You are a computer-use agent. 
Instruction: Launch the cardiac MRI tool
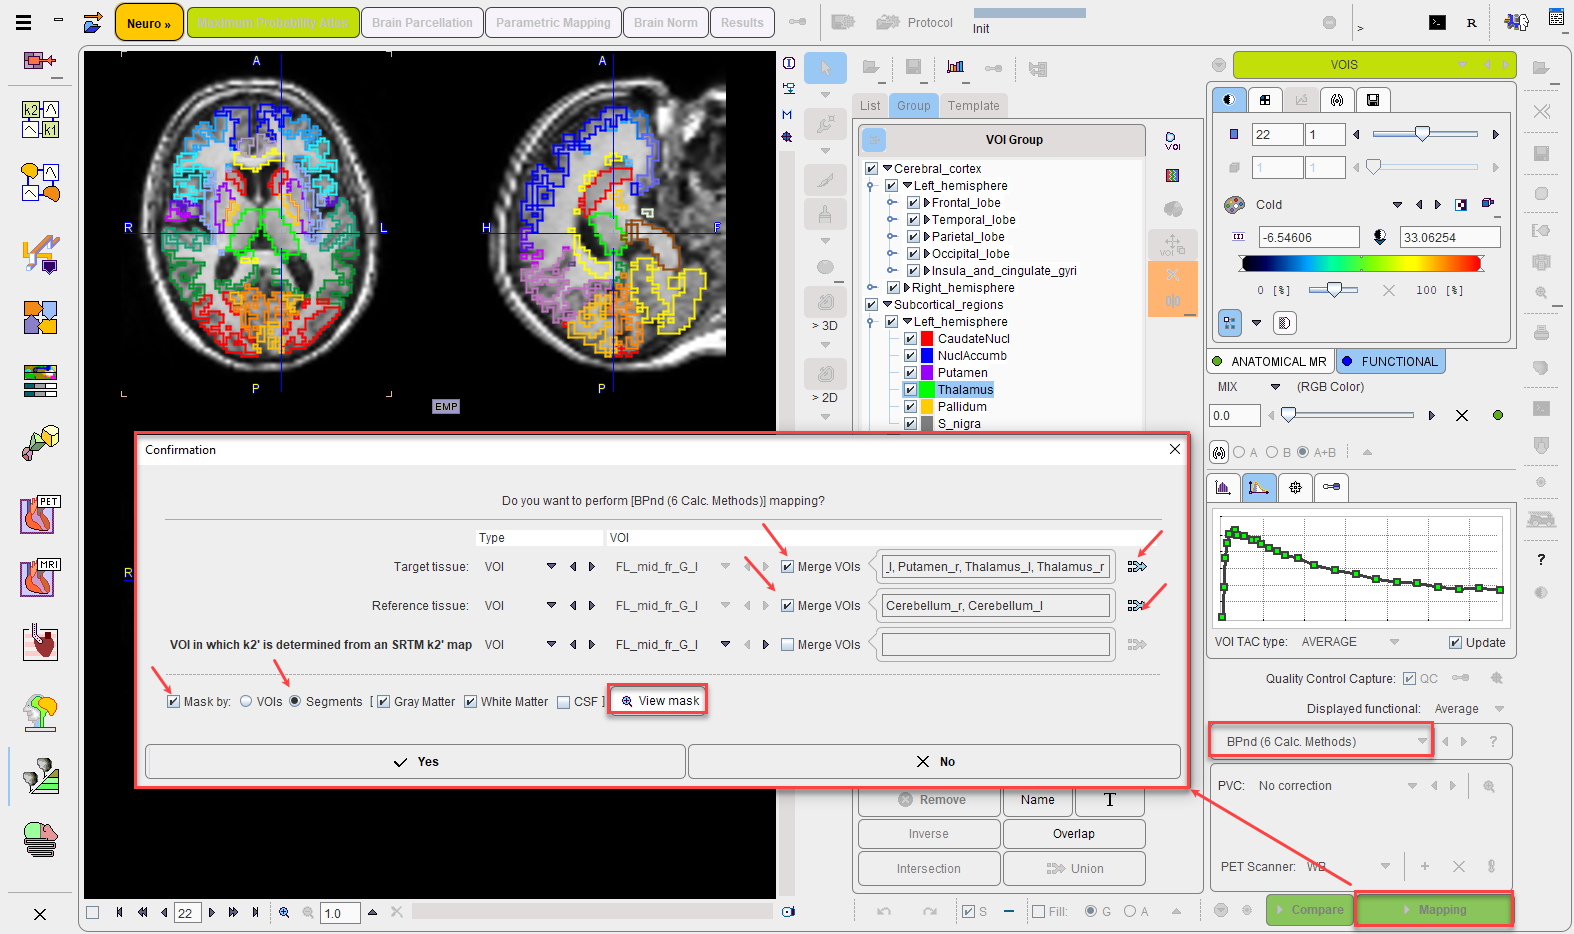click(40, 578)
